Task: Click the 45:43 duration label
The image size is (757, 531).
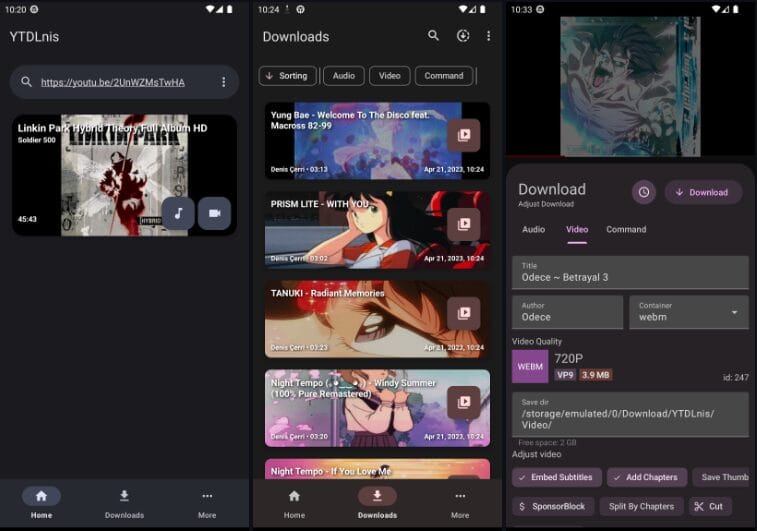Action: [x=27, y=219]
